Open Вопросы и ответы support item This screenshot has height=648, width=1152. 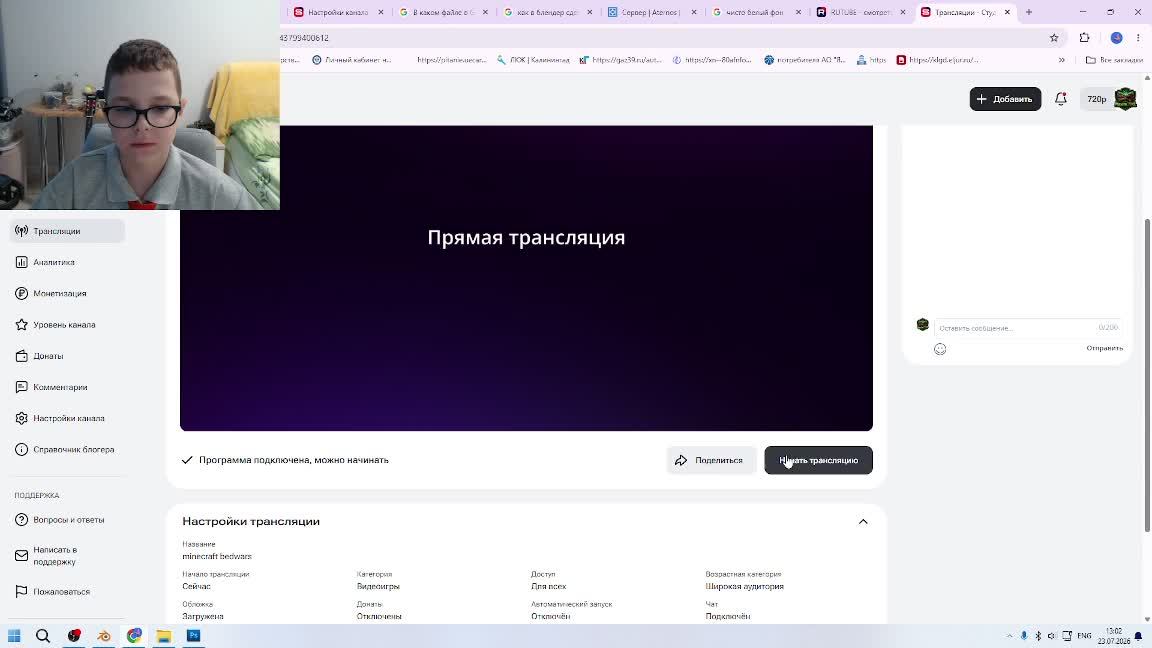pyautogui.click(x=68, y=519)
